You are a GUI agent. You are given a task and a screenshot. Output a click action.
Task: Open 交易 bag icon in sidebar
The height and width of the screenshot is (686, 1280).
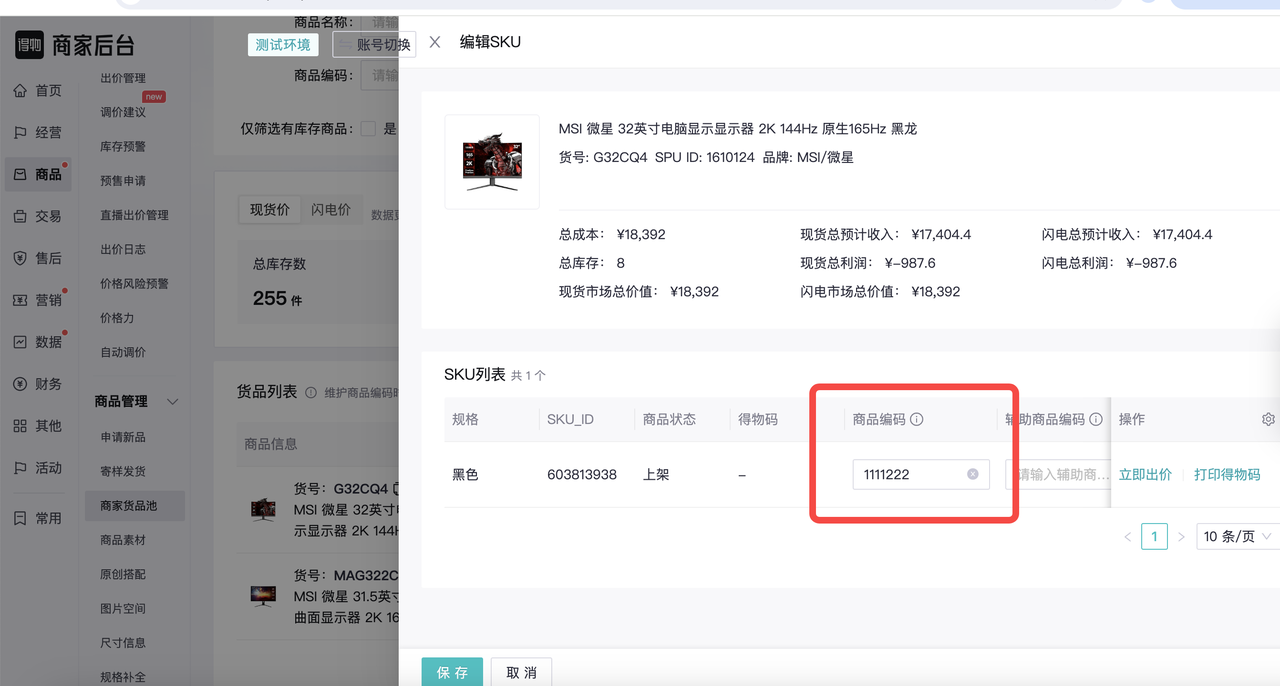(20, 217)
